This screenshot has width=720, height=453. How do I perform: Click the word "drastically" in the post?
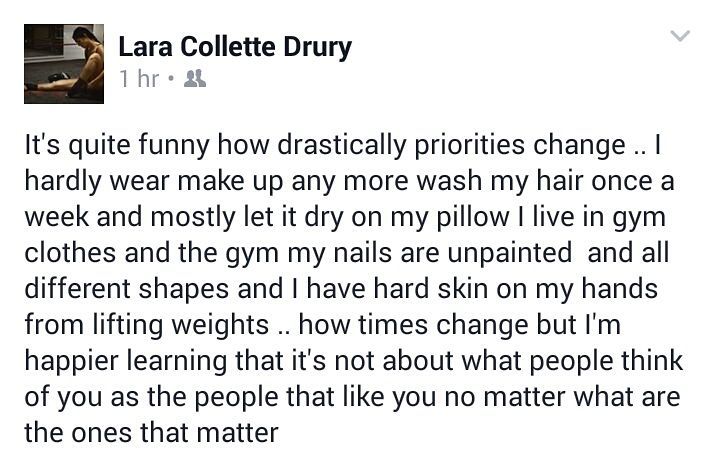coord(340,146)
